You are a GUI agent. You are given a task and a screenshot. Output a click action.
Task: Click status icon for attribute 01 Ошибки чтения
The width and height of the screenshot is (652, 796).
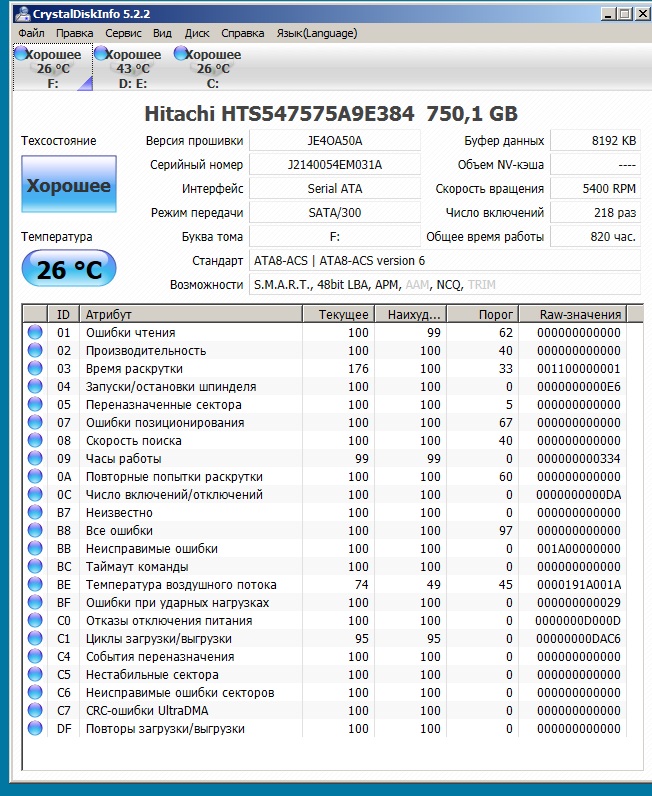tap(35, 333)
